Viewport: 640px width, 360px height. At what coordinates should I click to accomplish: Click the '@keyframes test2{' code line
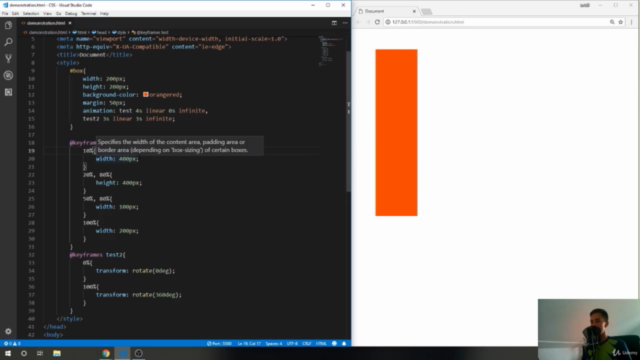tap(97, 255)
